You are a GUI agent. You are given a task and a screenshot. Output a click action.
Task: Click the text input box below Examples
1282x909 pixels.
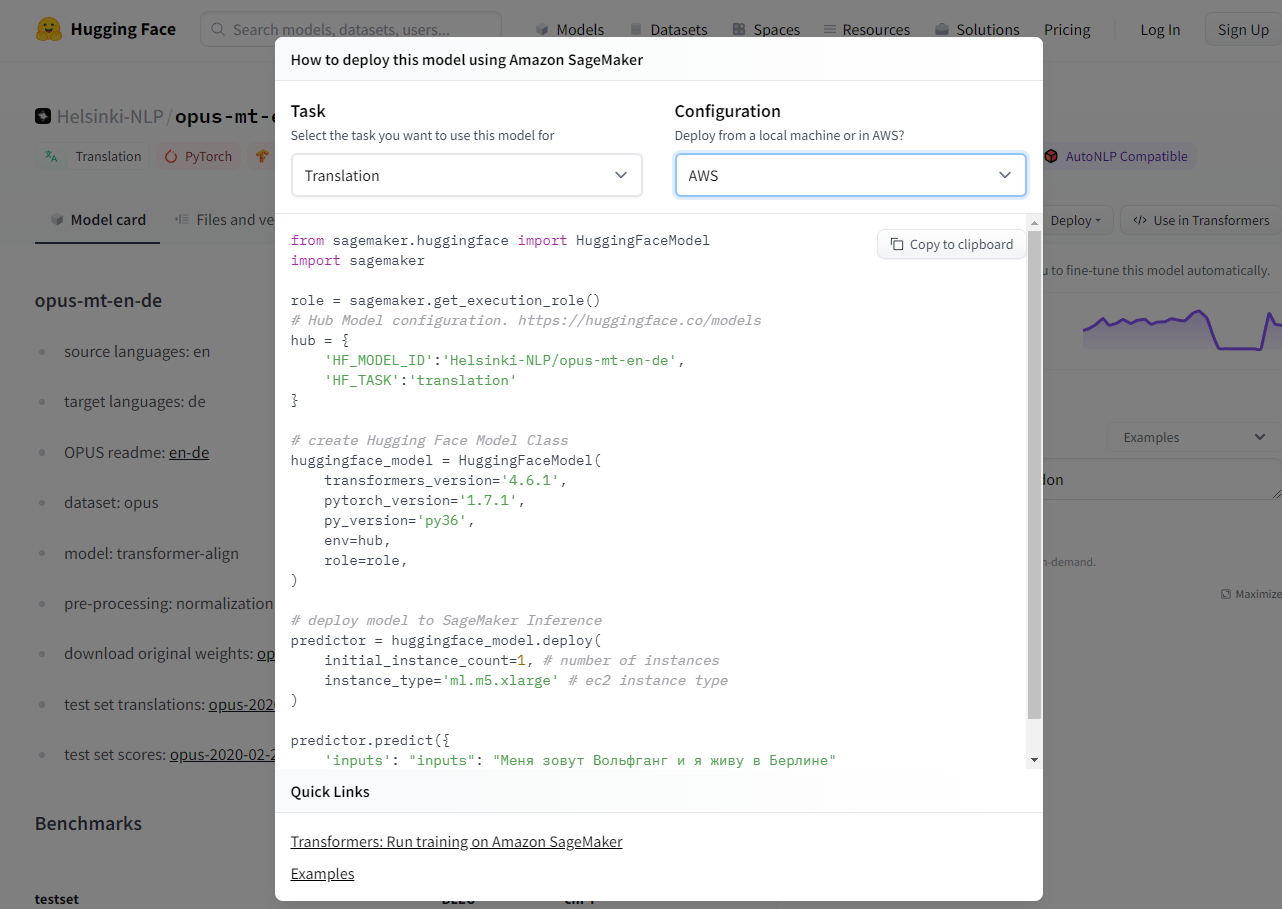1162,480
